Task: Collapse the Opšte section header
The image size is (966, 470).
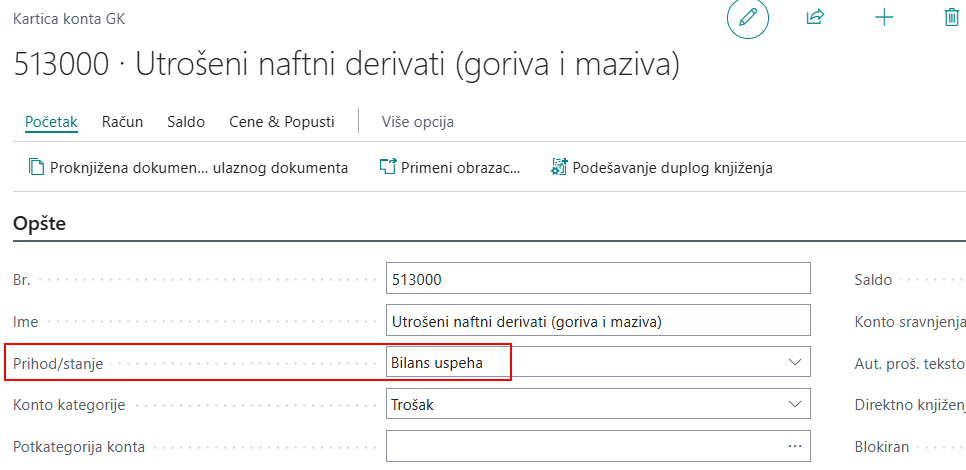Action: [39, 223]
